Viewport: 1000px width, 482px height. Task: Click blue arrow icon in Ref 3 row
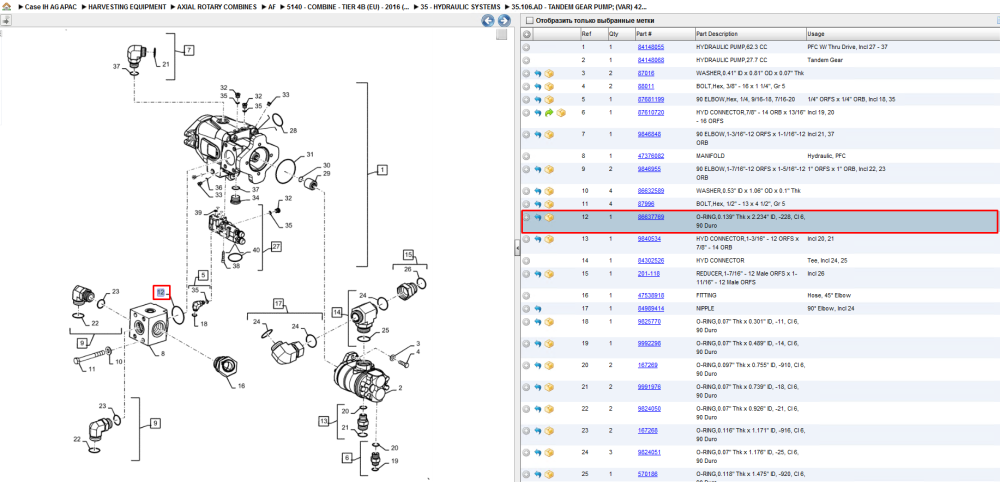538,73
